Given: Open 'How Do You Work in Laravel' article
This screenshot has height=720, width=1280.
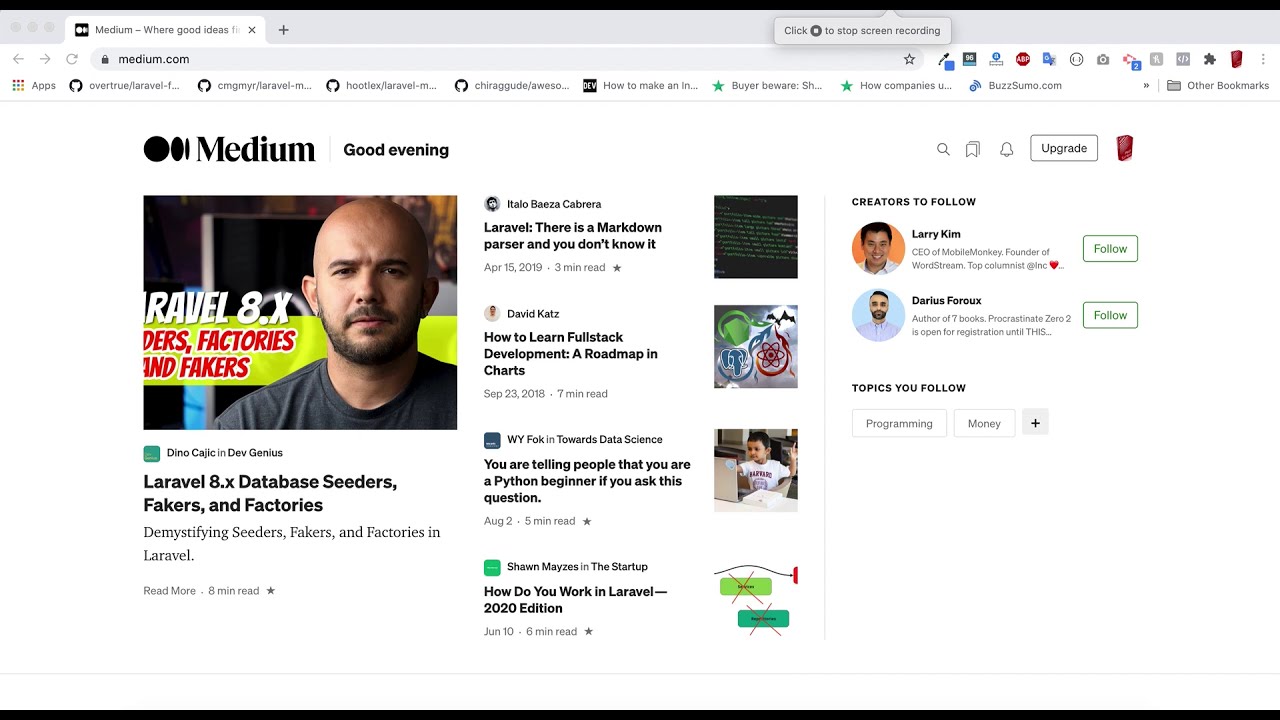Looking at the screenshot, I should tap(575, 600).
